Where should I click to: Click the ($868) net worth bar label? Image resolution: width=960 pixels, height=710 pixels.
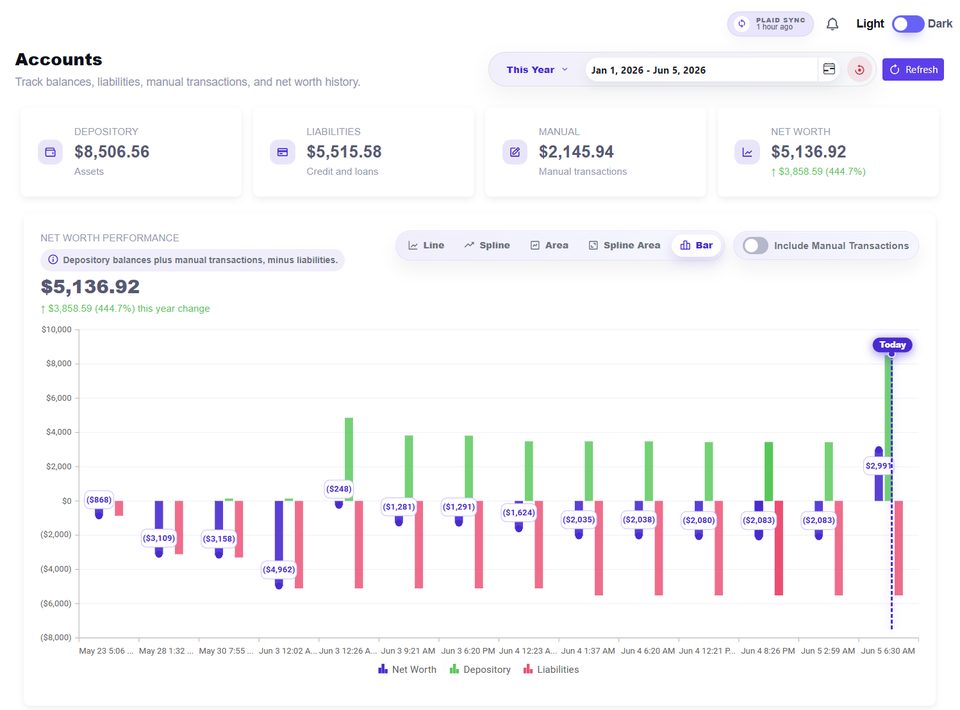[x=99, y=499]
